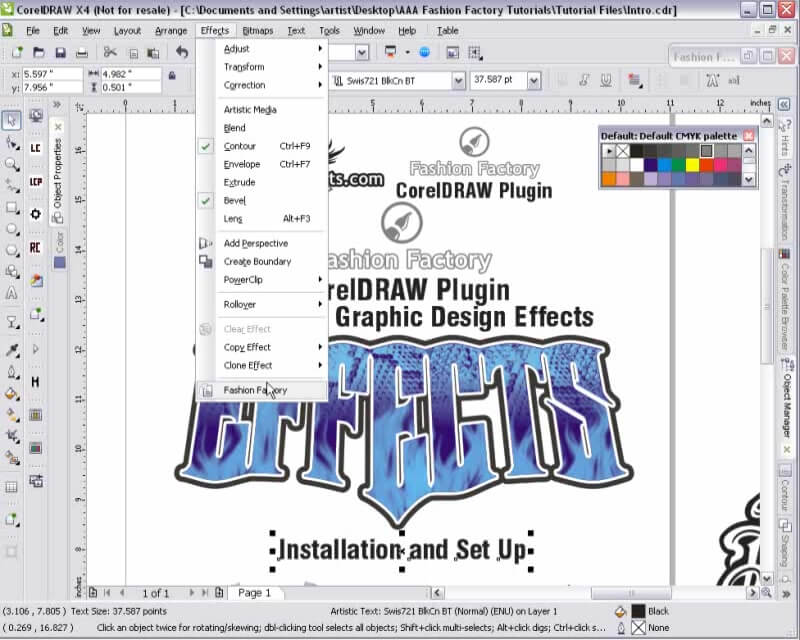Click Fashion Factory in Effects menu

click(x=255, y=390)
